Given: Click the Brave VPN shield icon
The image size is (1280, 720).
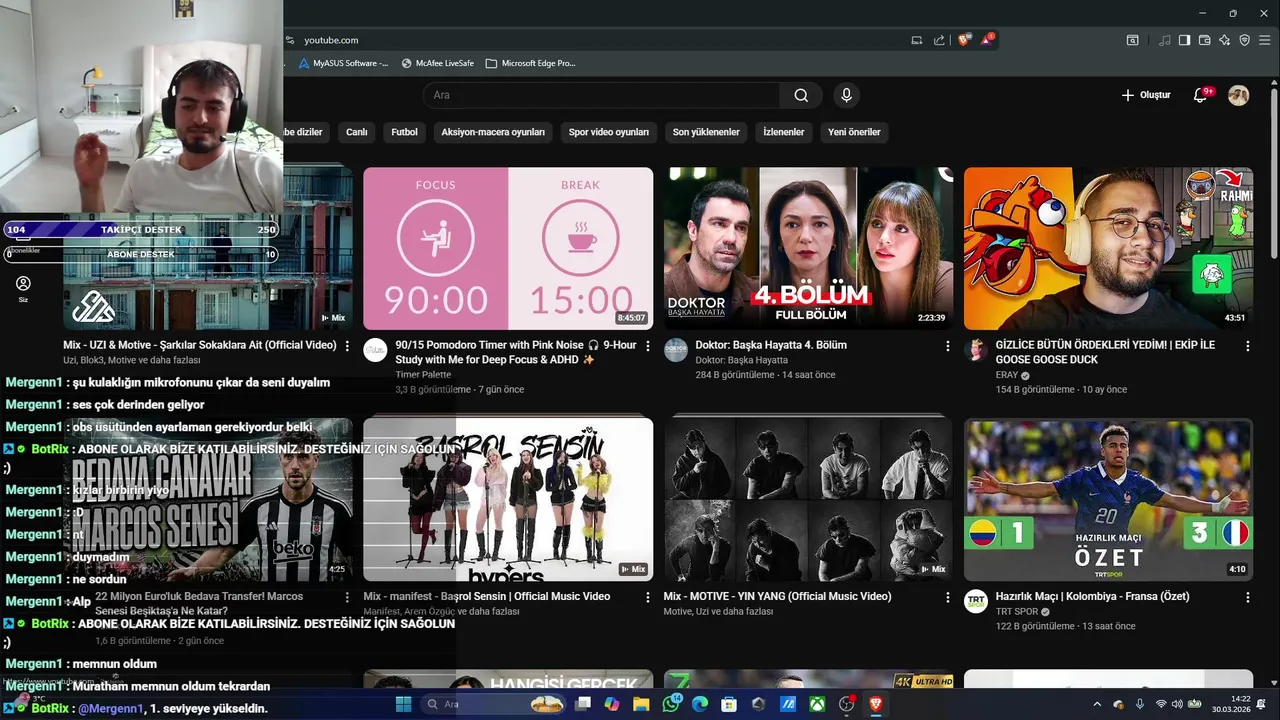Looking at the screenshot, I should coord(1244,40).
